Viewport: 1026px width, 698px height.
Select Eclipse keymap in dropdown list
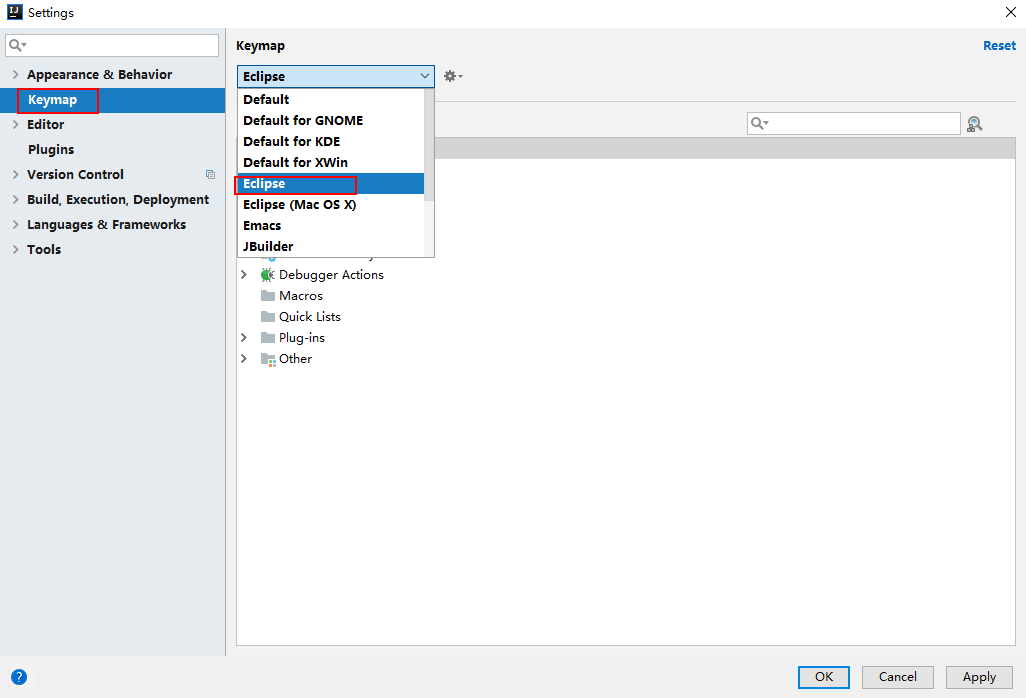click(x=330, y=184)
